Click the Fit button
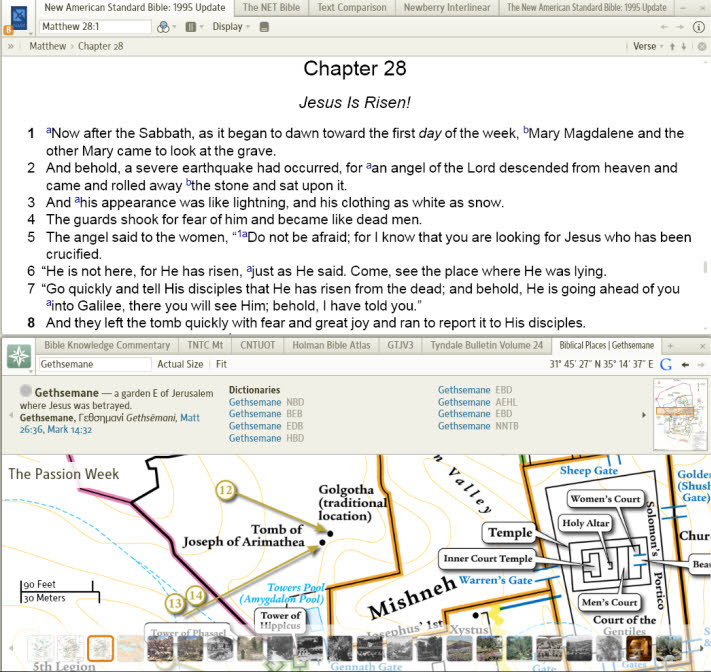The height and width of the screenshot is (672, 711). click(x=221, y=365)
